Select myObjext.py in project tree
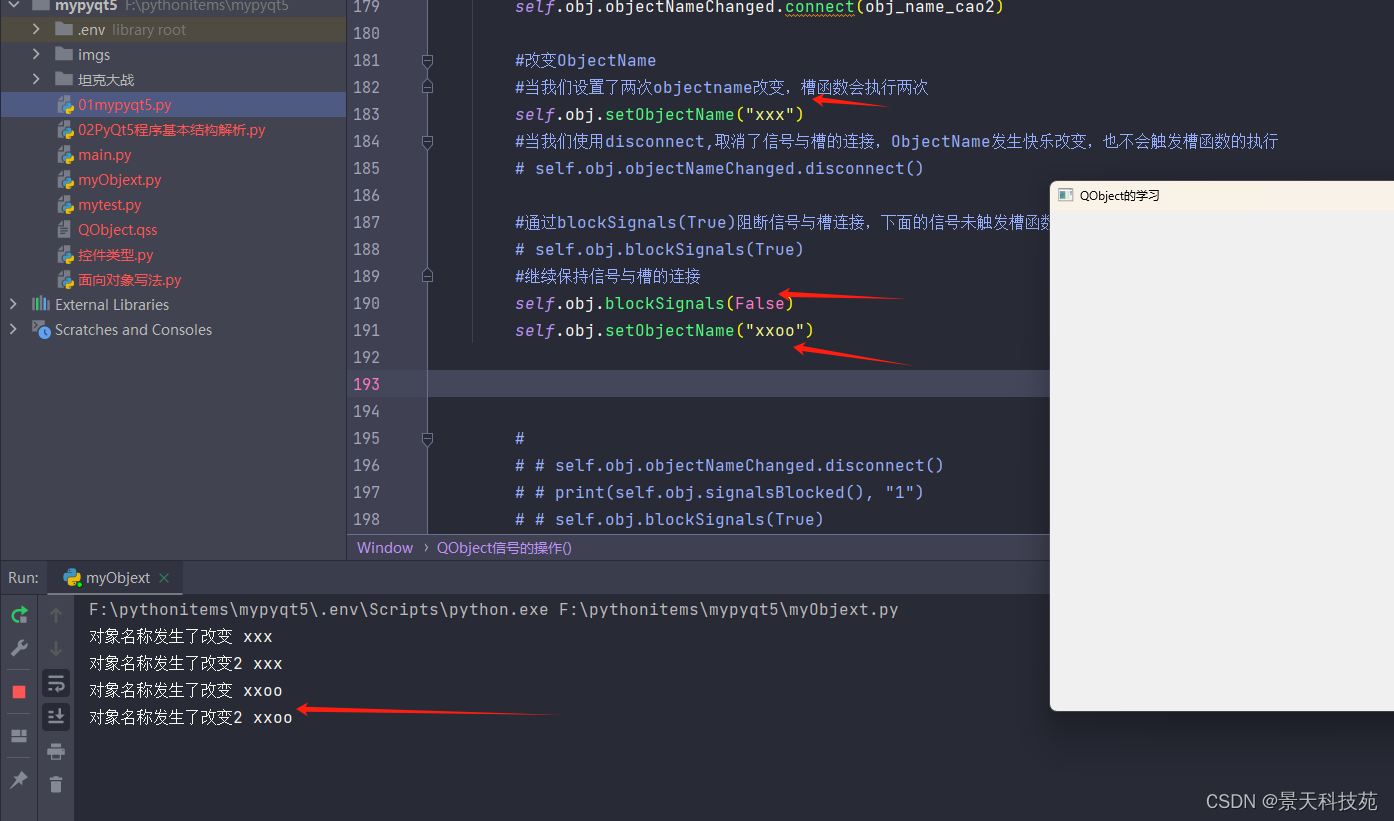The width and height of the screenshot is (1394, 821). pyautogui.click(x=120, y=179)
